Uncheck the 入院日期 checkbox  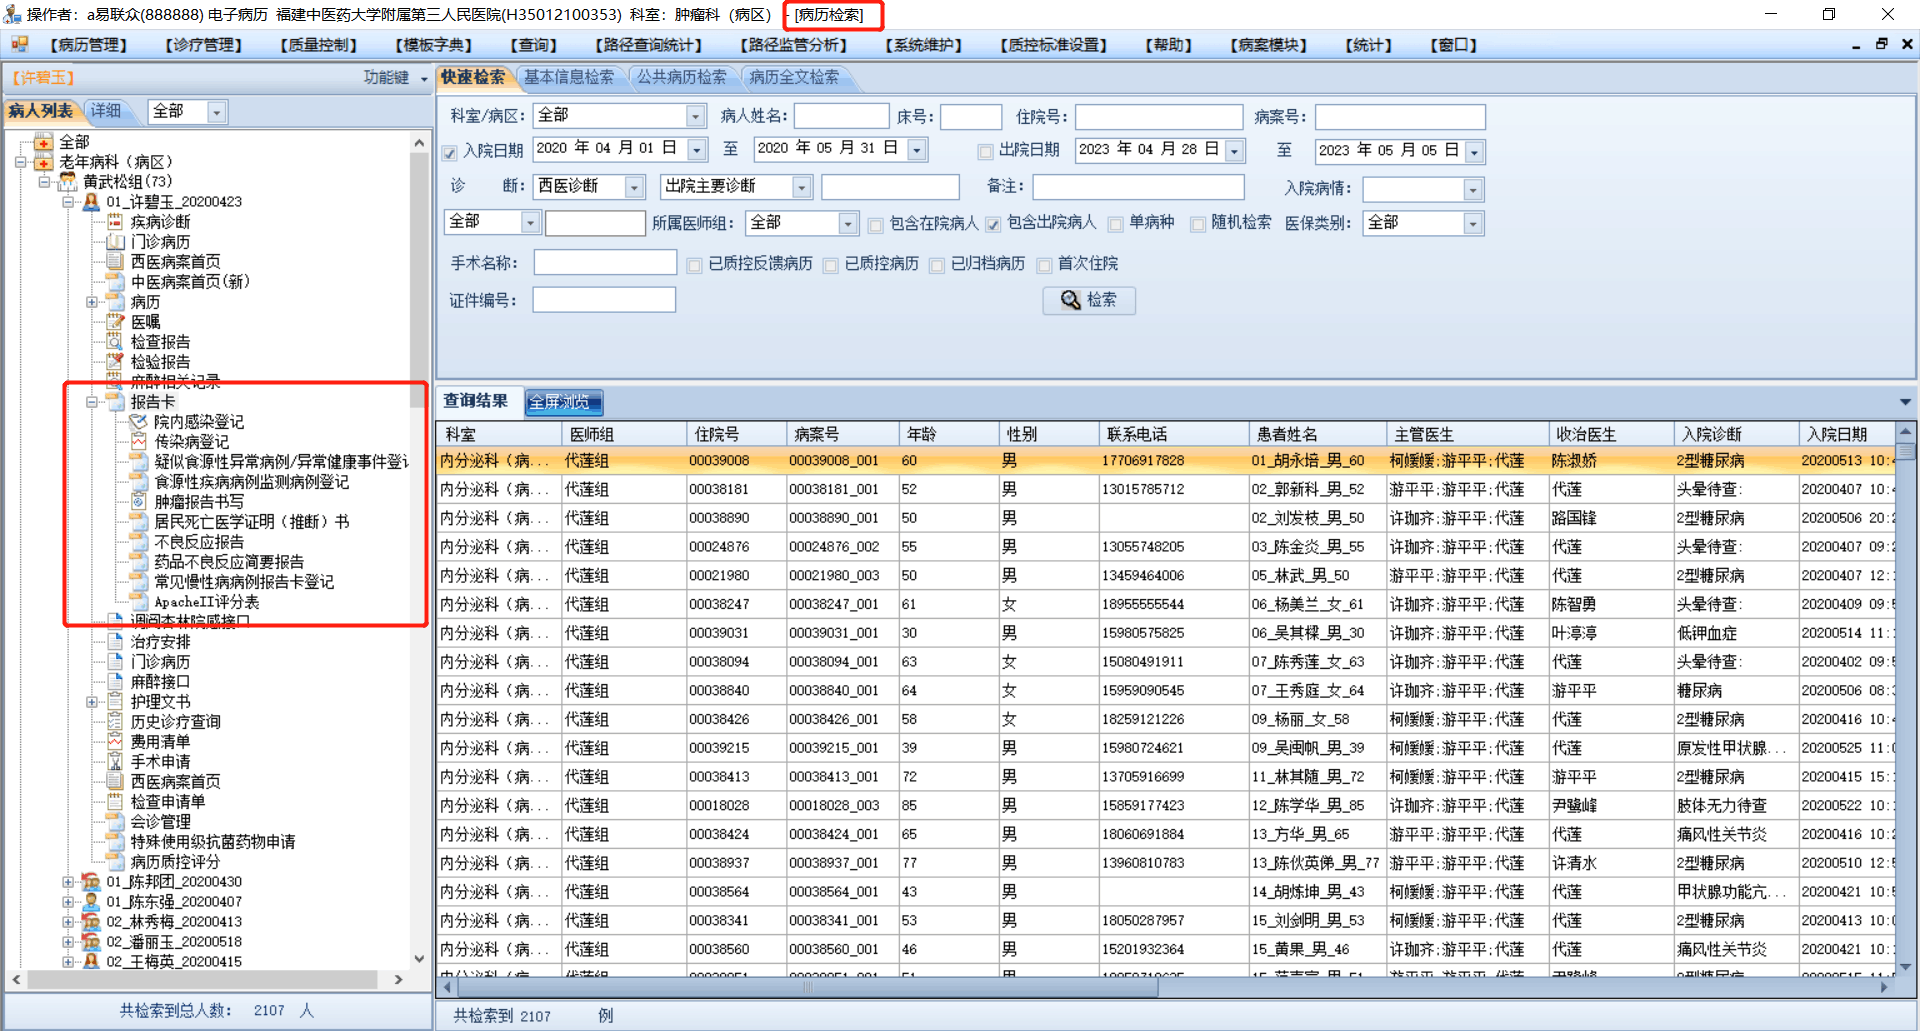pos(450,152)
